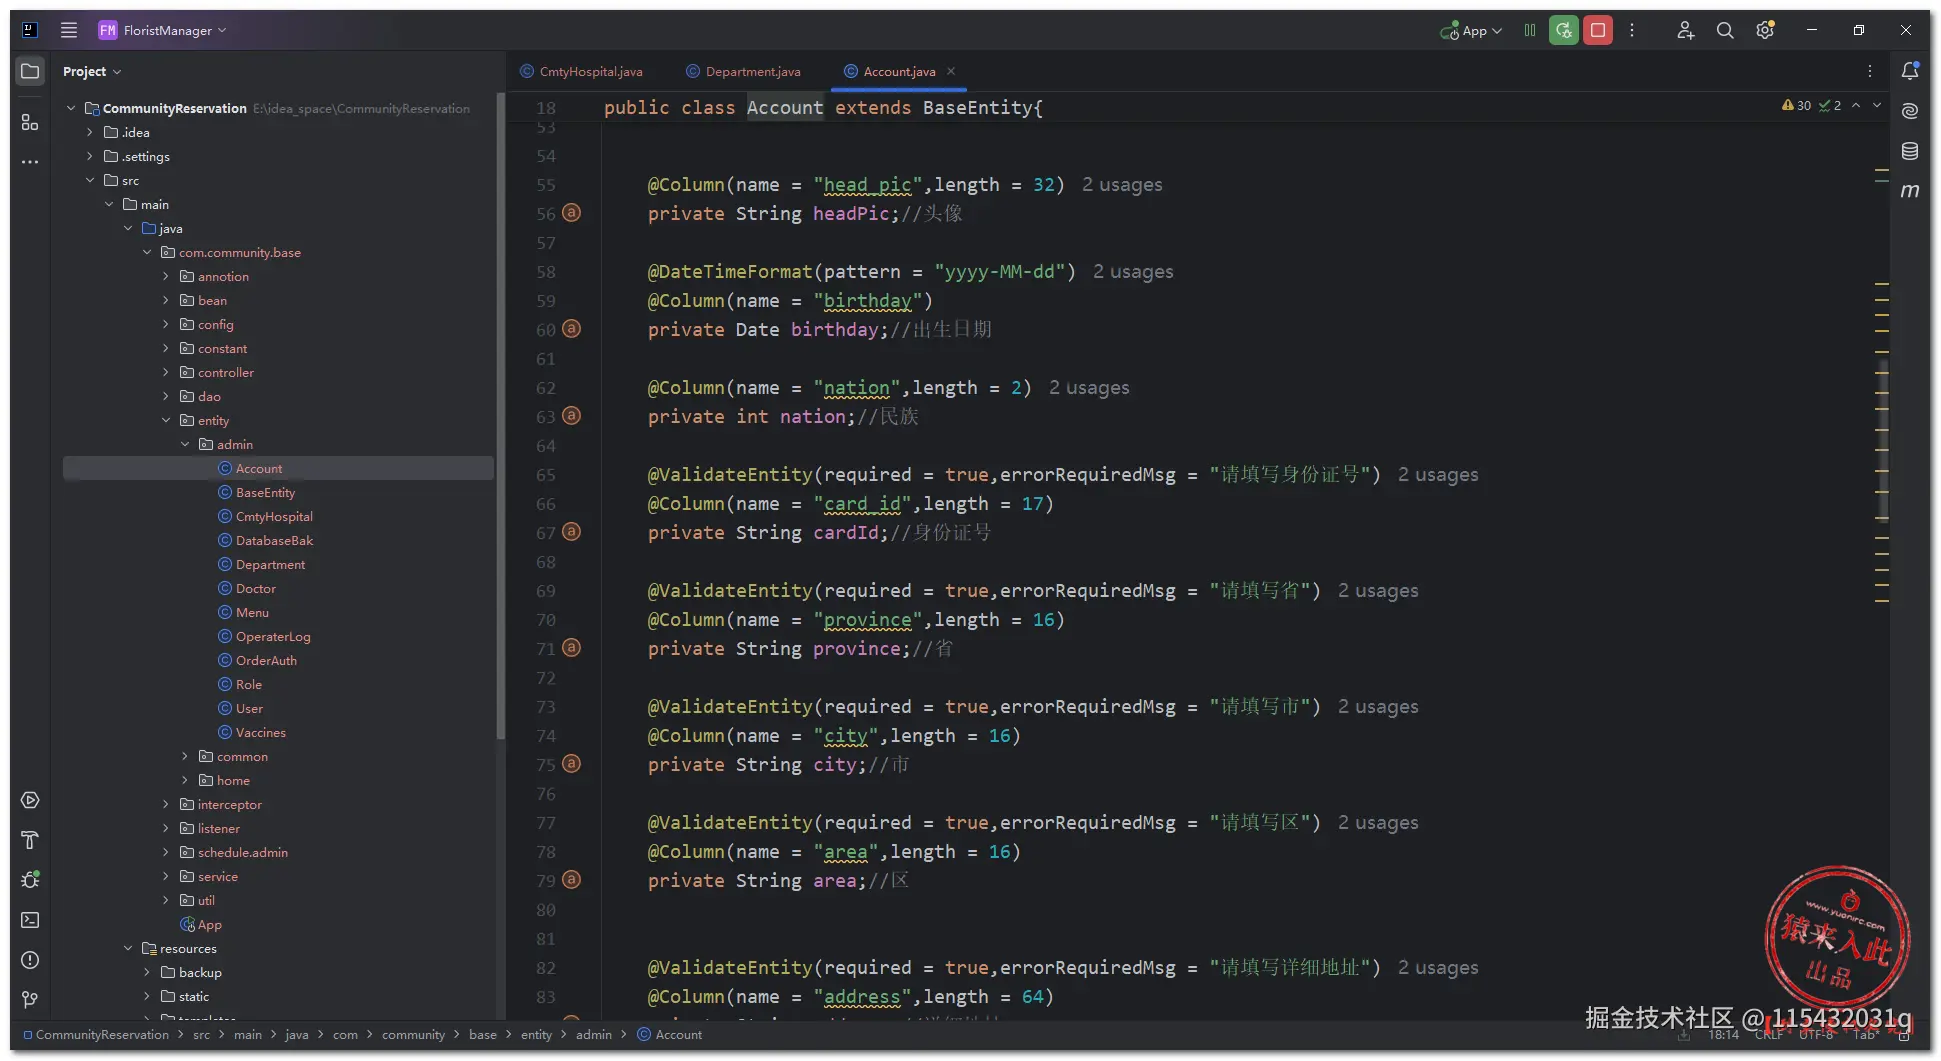Screen dimensions: 1941x1061
Task: Place cursor in private String cardId line
Action: pyautogui.click(x=819, y=533)
